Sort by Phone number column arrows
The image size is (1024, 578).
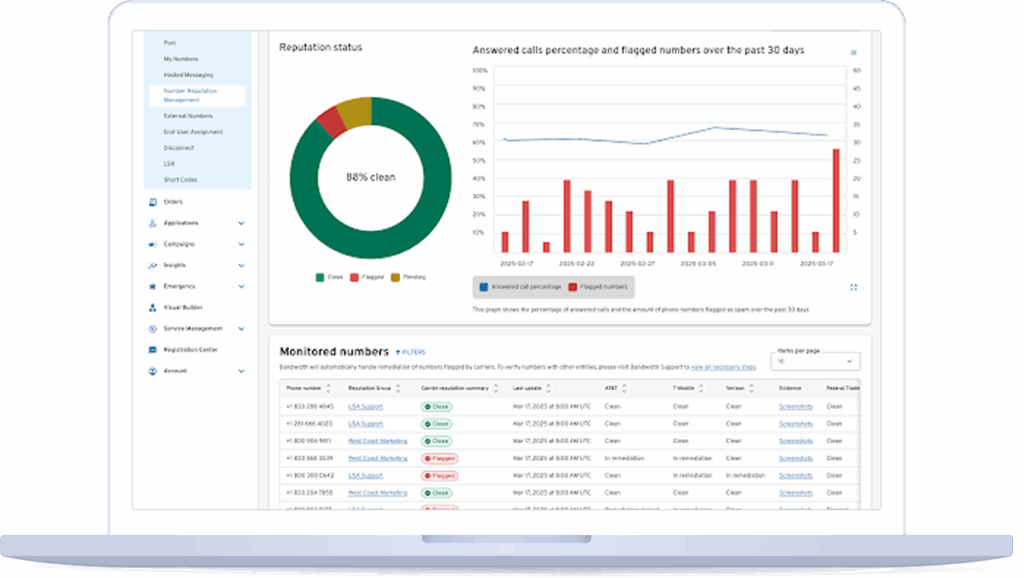(329, 388)
